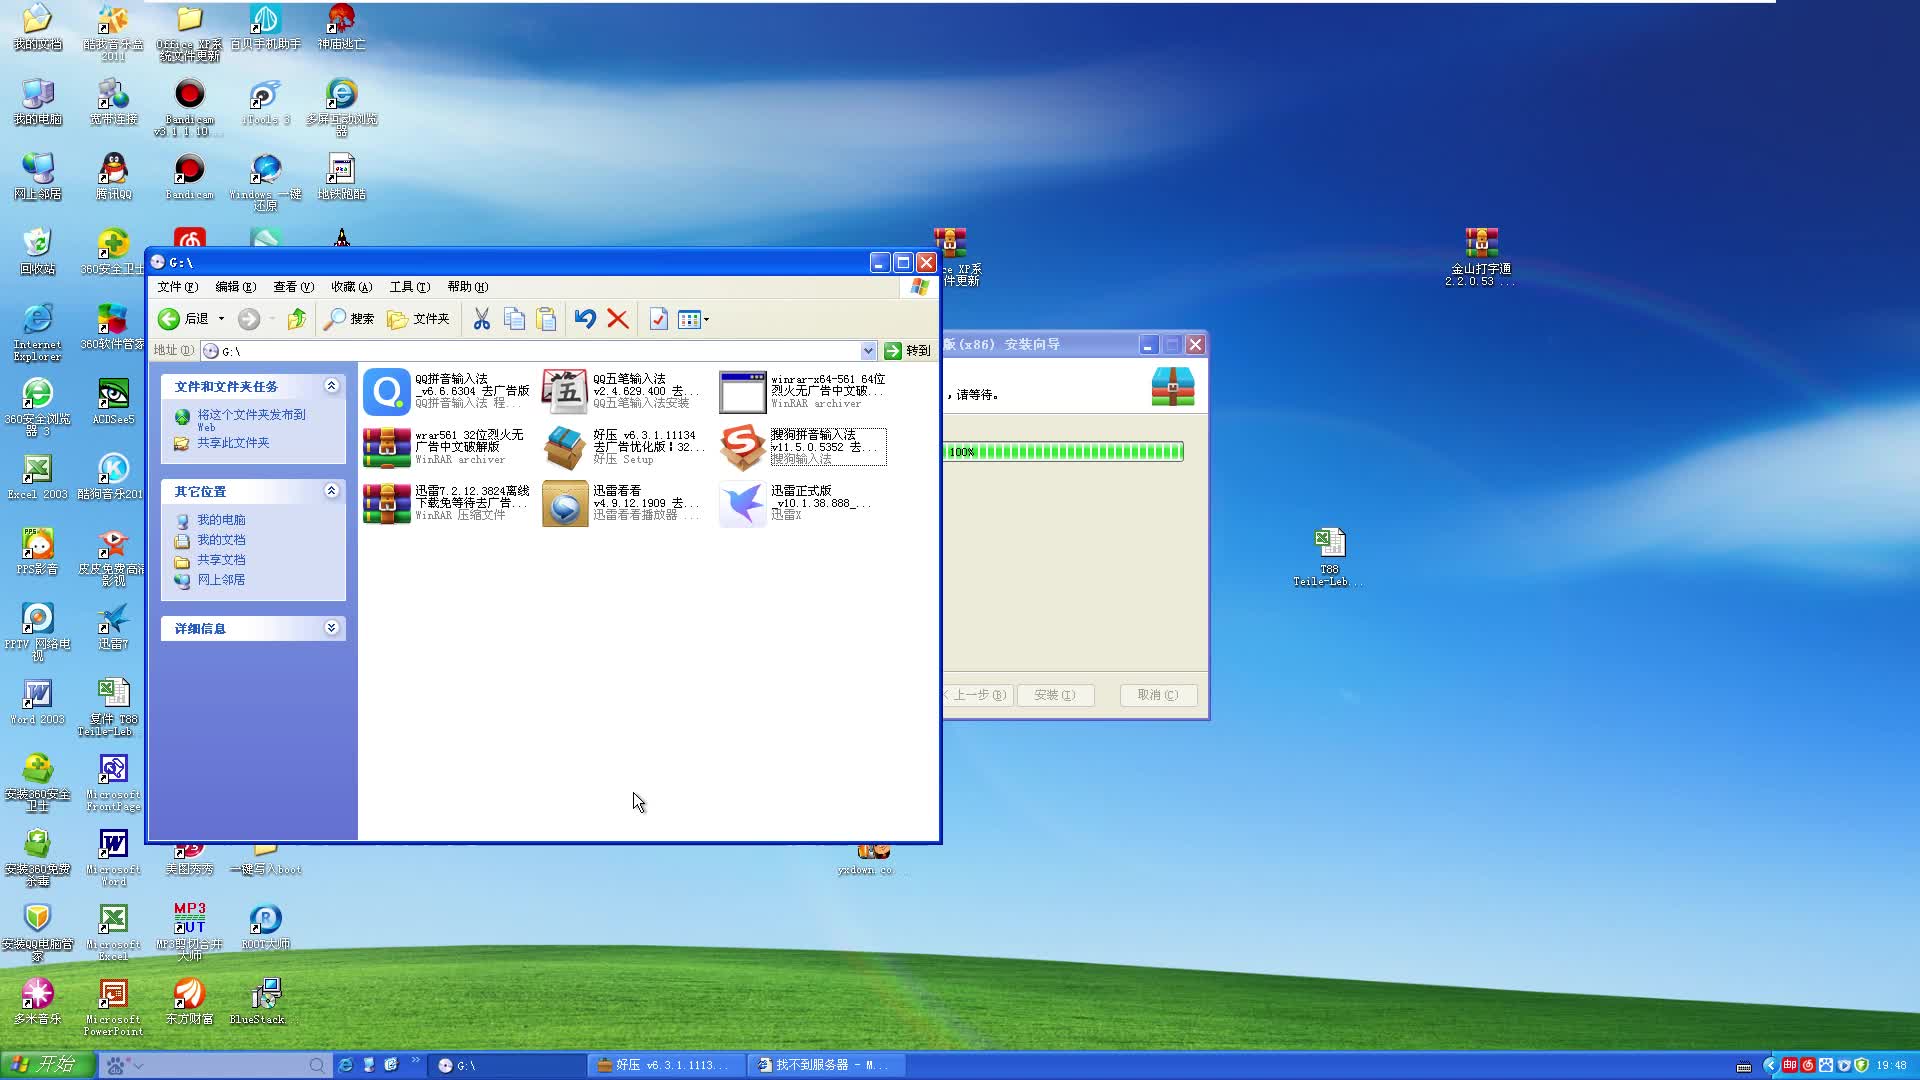Click the 开始 Start button
Screen dimensions: 1920x1080
pos(47,1065)
